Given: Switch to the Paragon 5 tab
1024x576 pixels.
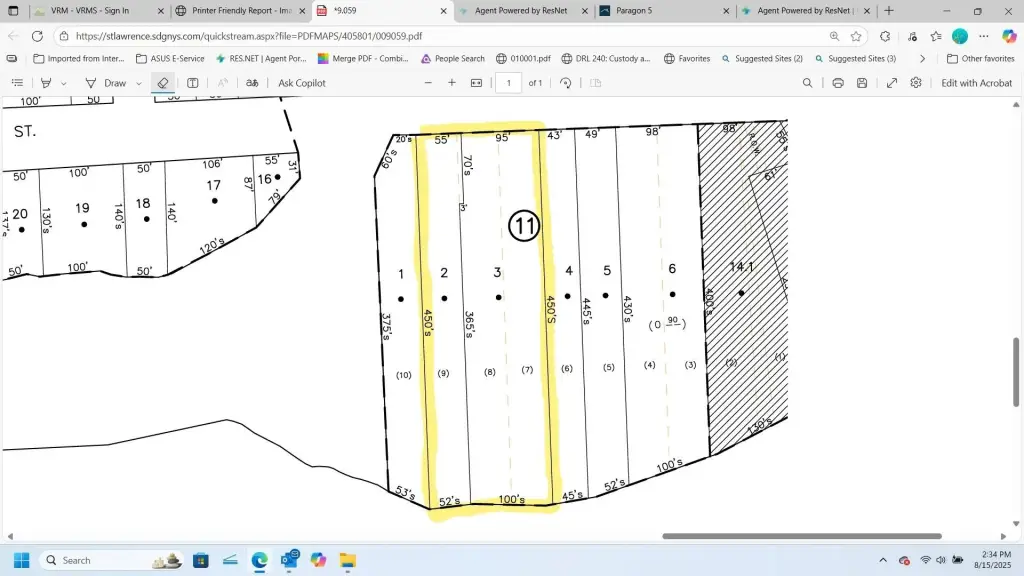Looking at the screenshot, I should coord(660,11).
